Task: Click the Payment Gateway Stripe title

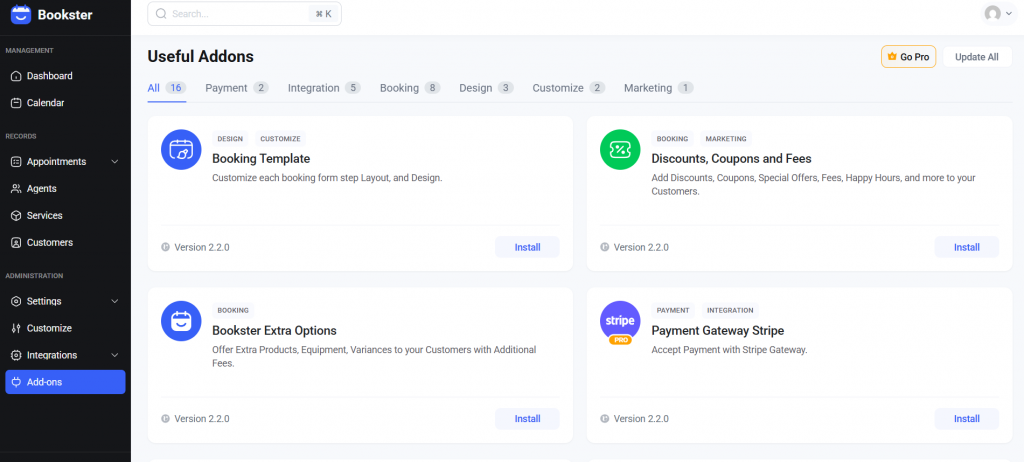Action: (718, 331)
